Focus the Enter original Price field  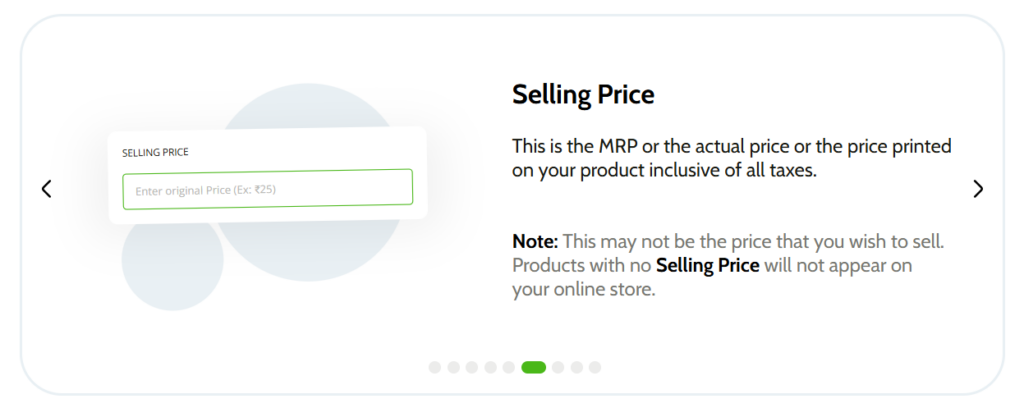point(268,189)
